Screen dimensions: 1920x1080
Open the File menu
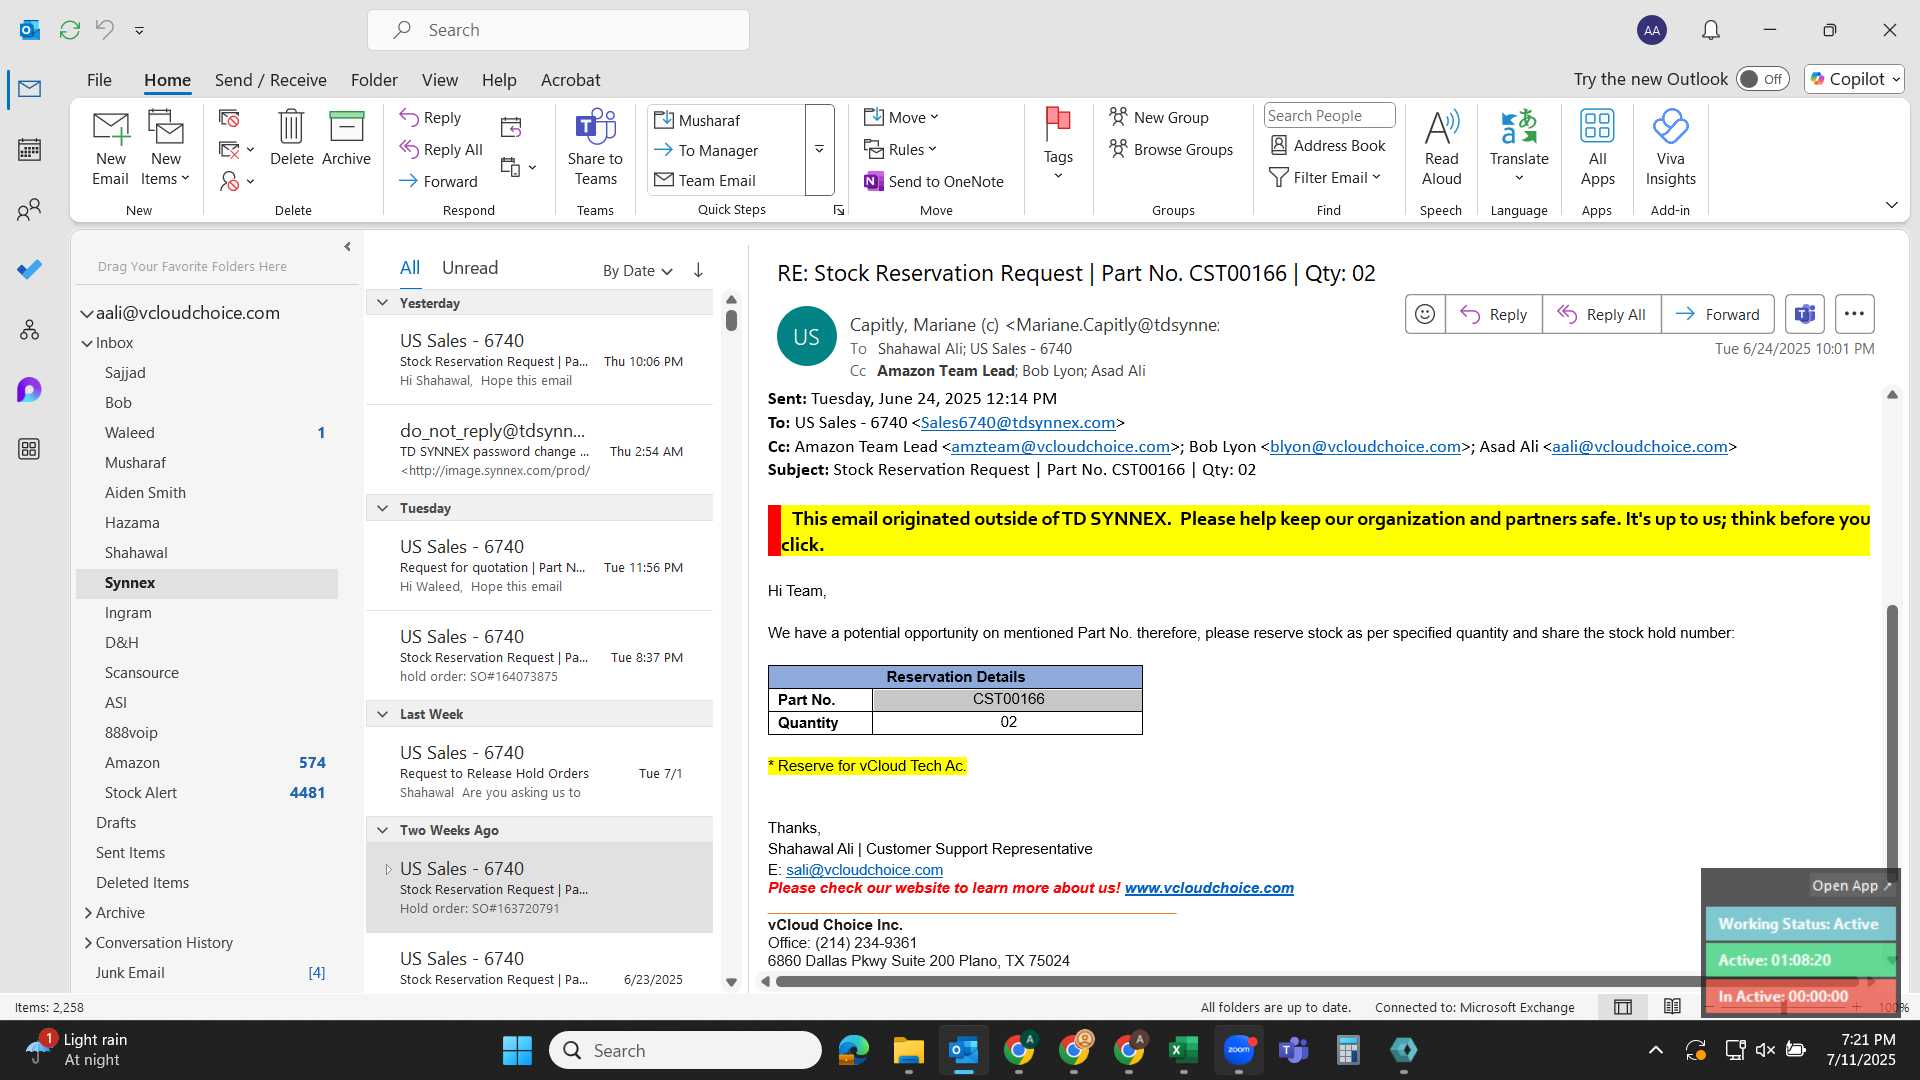pos(99,80)
